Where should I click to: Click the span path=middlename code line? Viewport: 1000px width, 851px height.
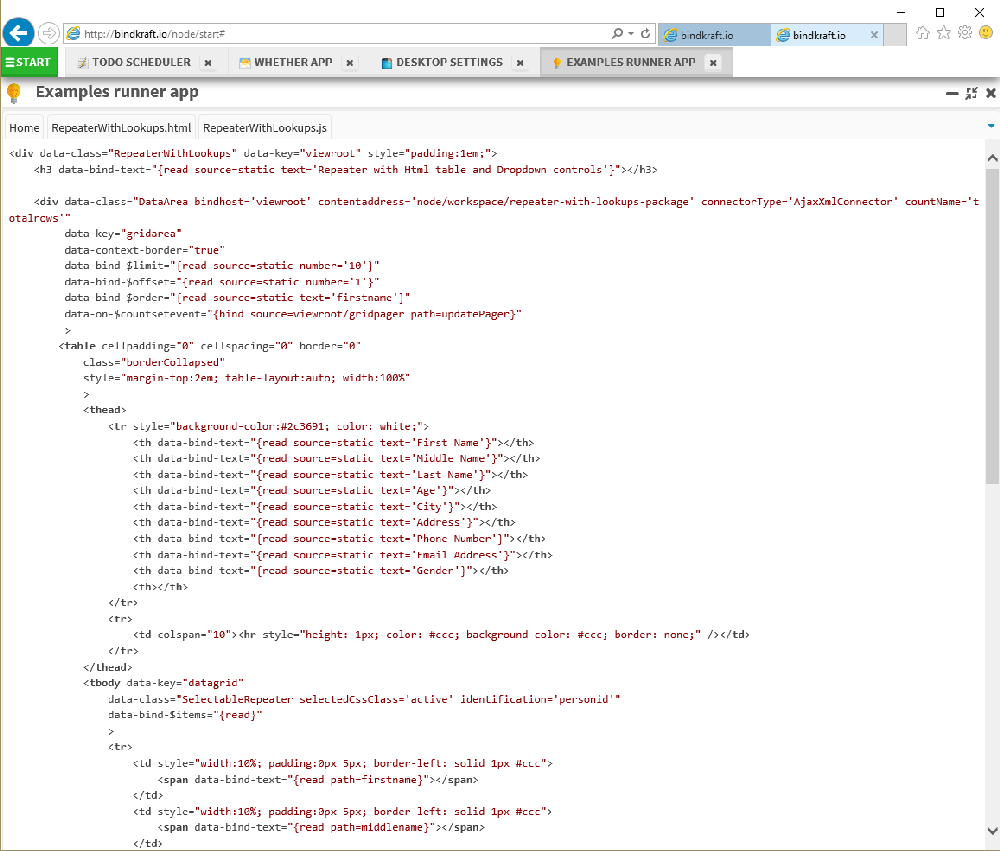coord(321,827)
